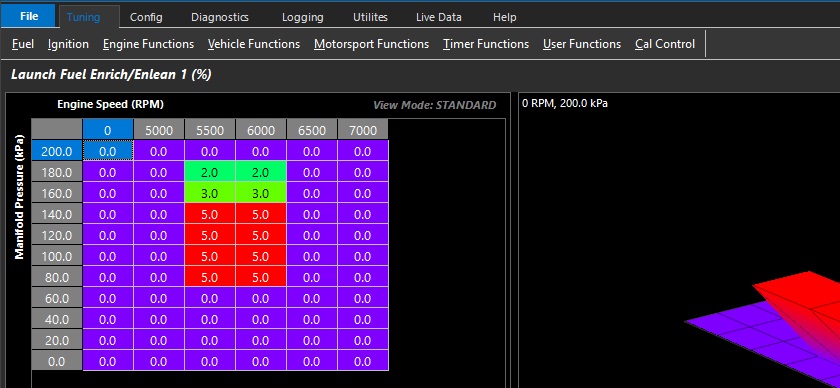This screenshot has width=840, height=388.
Task: Click cell at 40.0 kPa, 5000 RPM
Action: pos(159,319)
